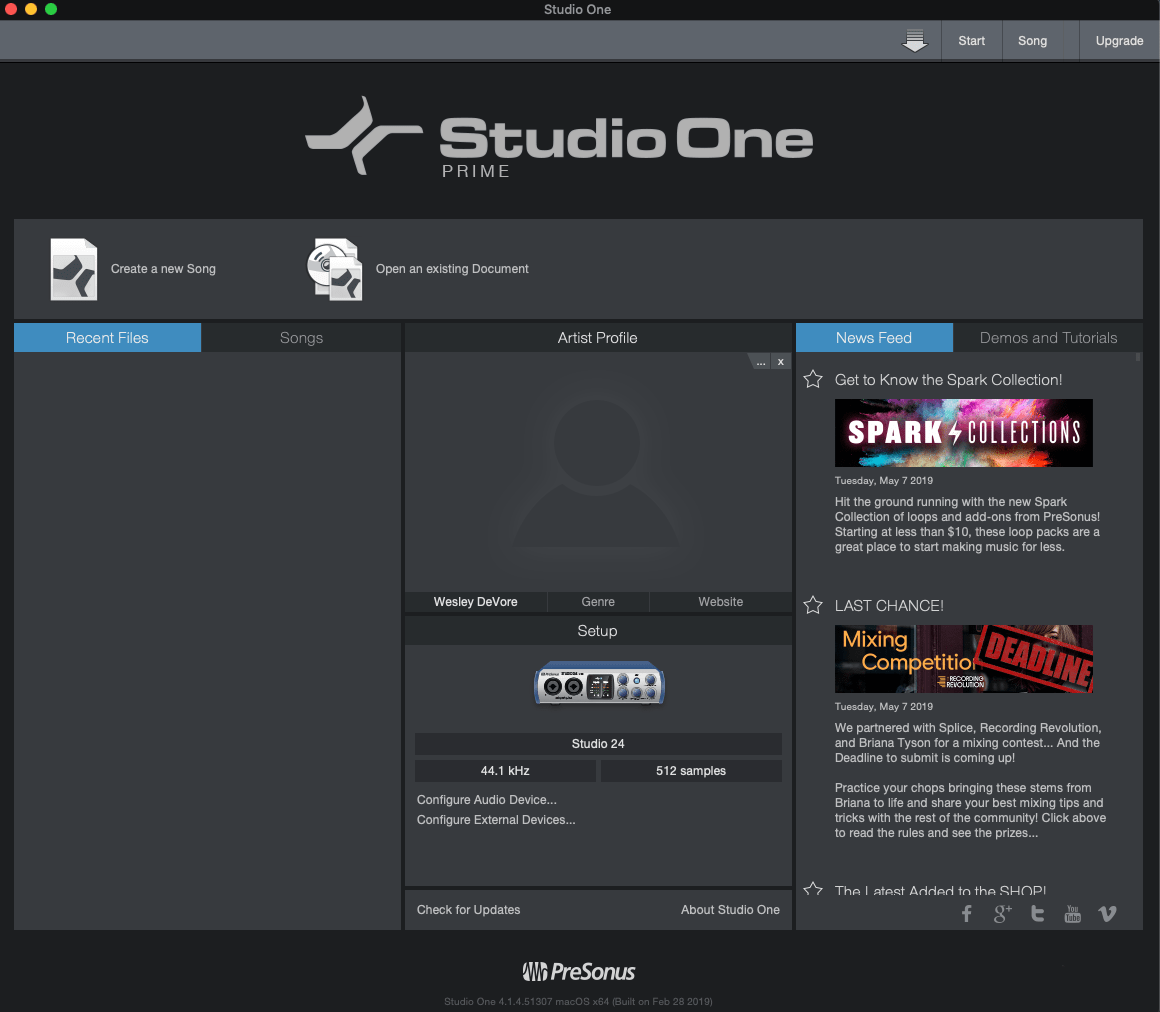1160x1012 pixels.
Task: Click Check for Updates
Action: pyautogui.click(x=468, y=909)
